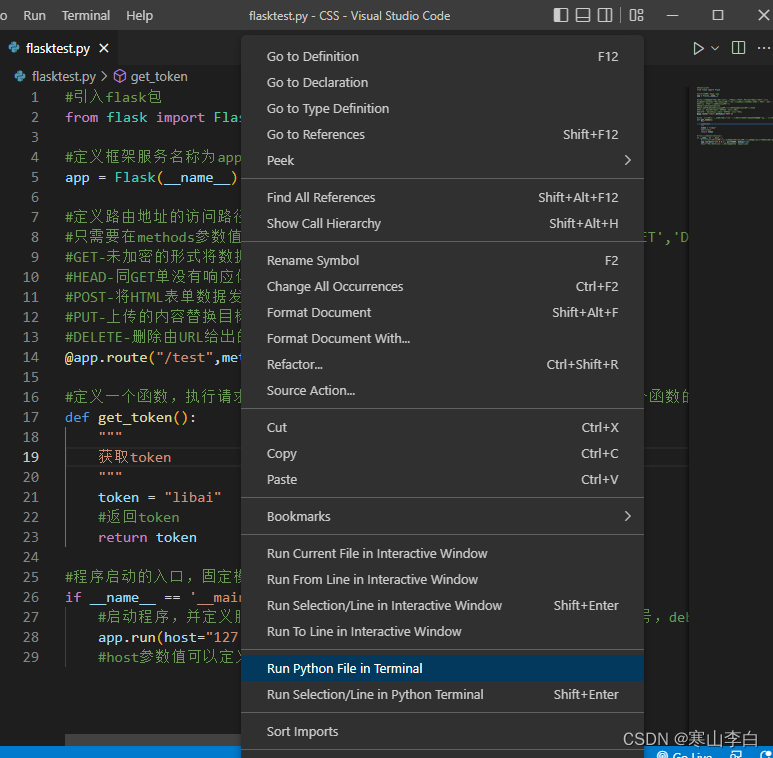Run Python File in Terminal

click(x=442, y=669)
